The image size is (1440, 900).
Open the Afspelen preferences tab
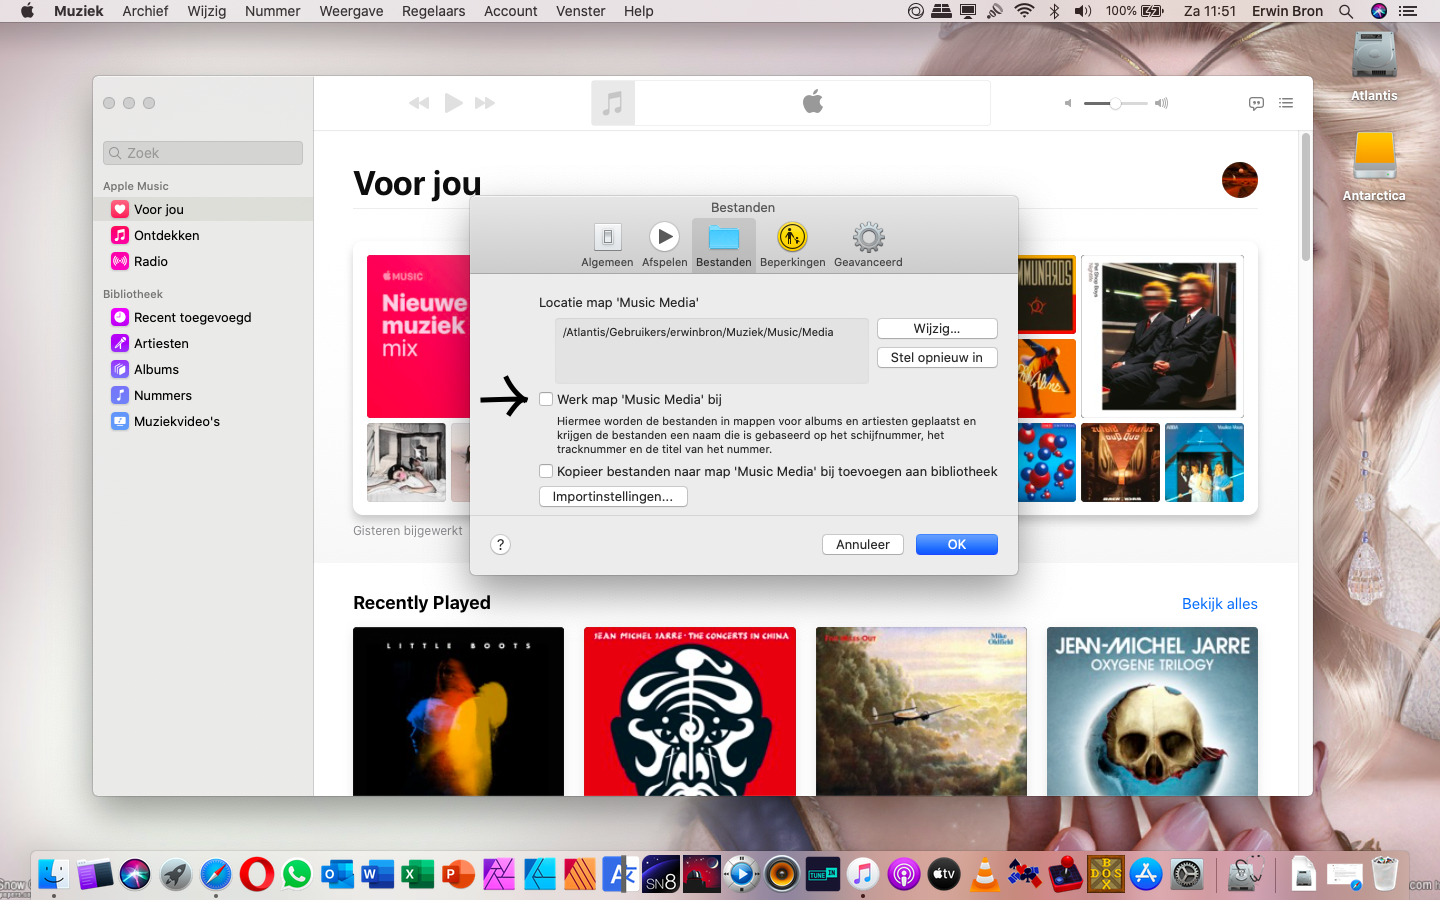664,245
